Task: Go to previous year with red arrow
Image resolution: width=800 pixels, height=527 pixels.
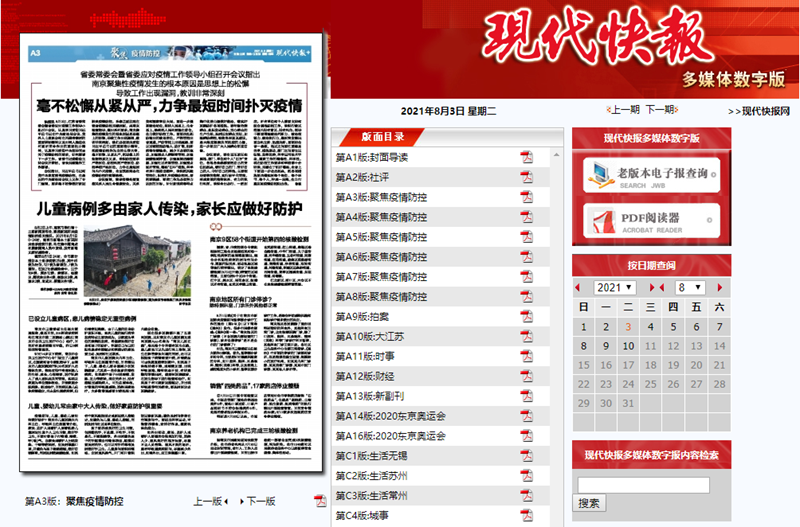Action: (x=578, y=288)
